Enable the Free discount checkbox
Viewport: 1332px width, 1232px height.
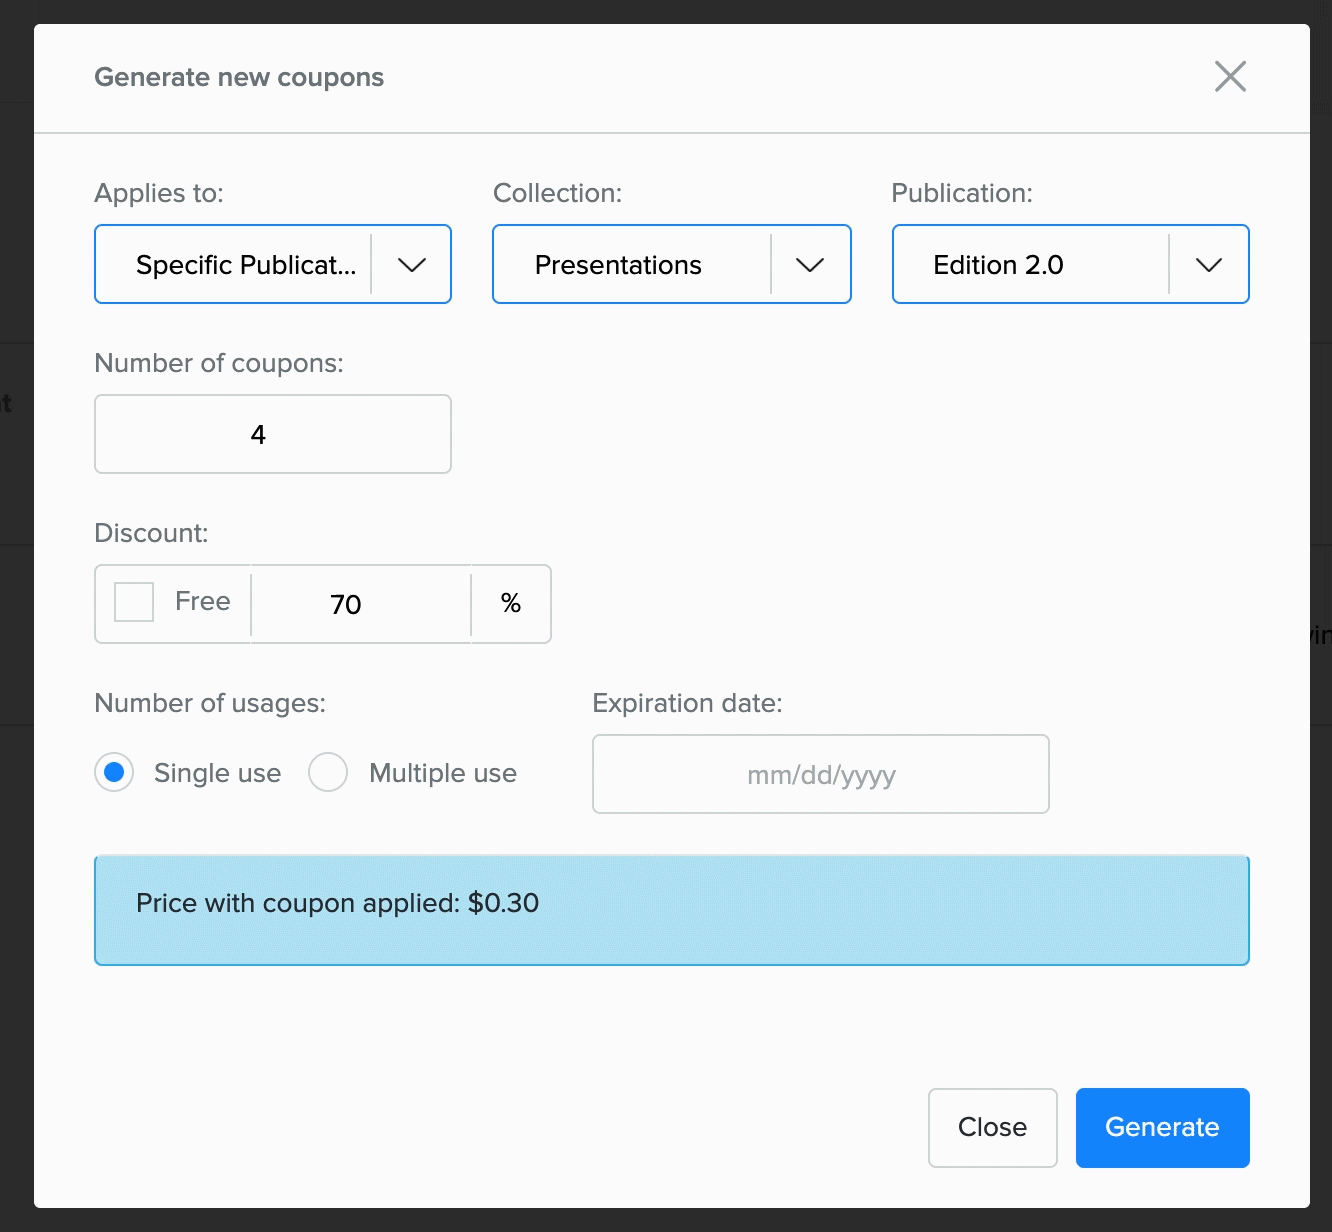(134, 602)
